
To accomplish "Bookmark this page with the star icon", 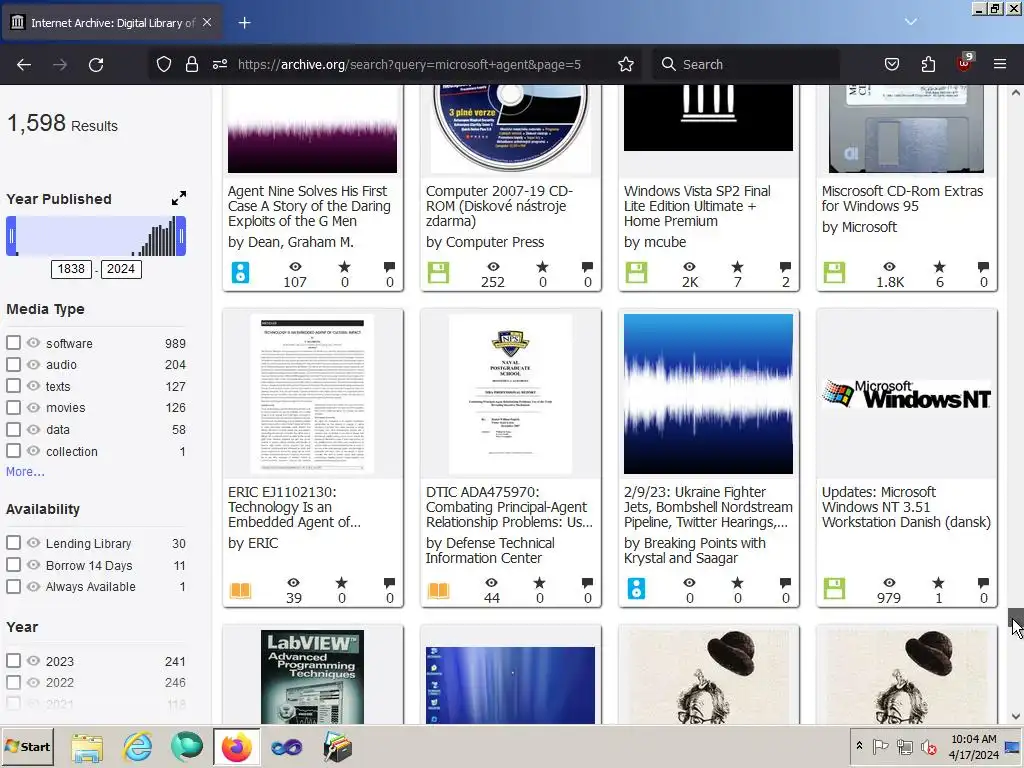I will 626,64.
